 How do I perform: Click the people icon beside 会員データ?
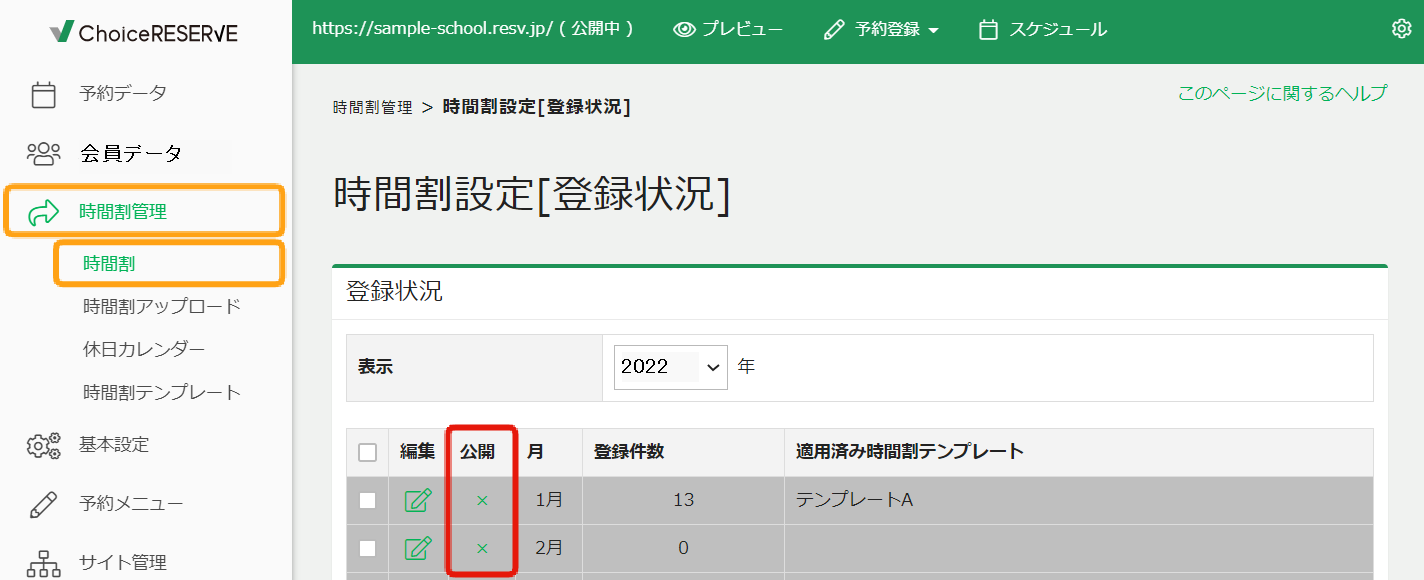[43, 153]
